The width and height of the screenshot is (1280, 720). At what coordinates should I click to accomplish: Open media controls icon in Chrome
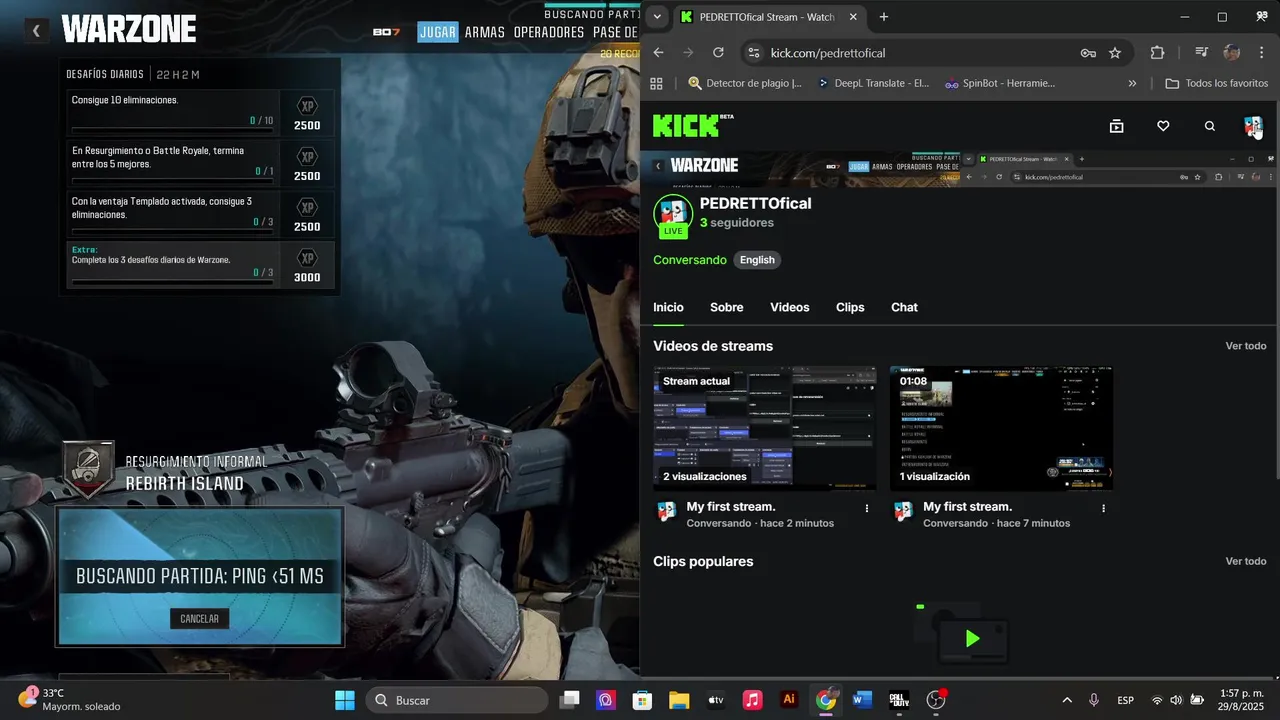1201,53
